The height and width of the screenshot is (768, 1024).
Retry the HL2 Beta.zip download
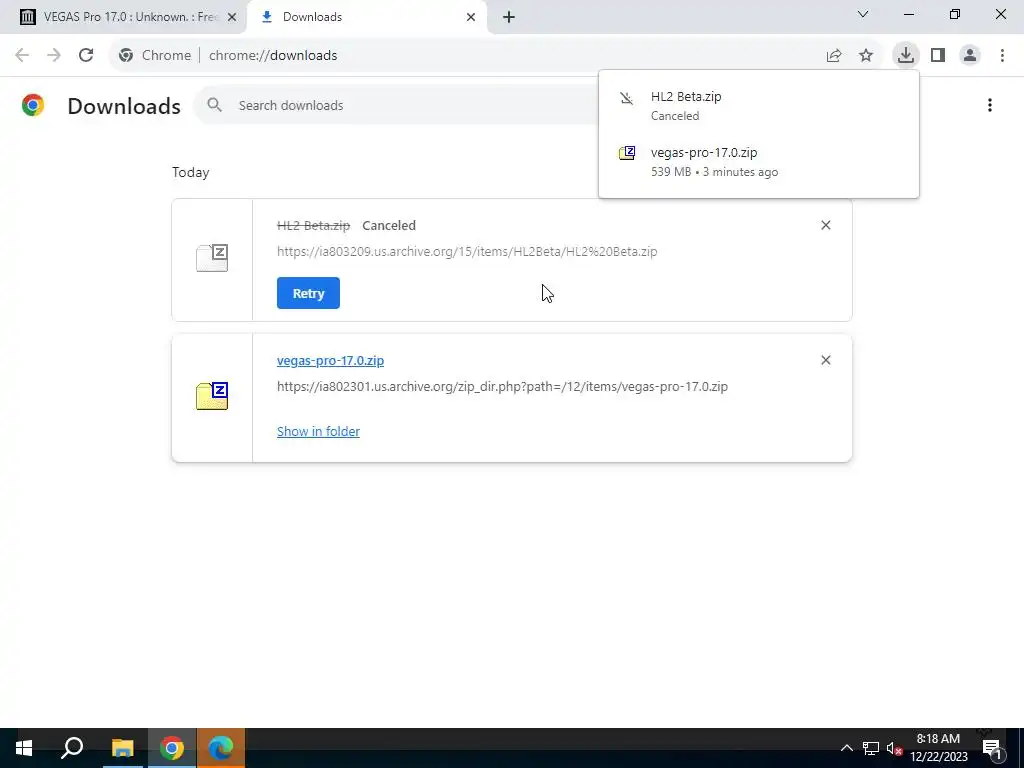(308, 293)
